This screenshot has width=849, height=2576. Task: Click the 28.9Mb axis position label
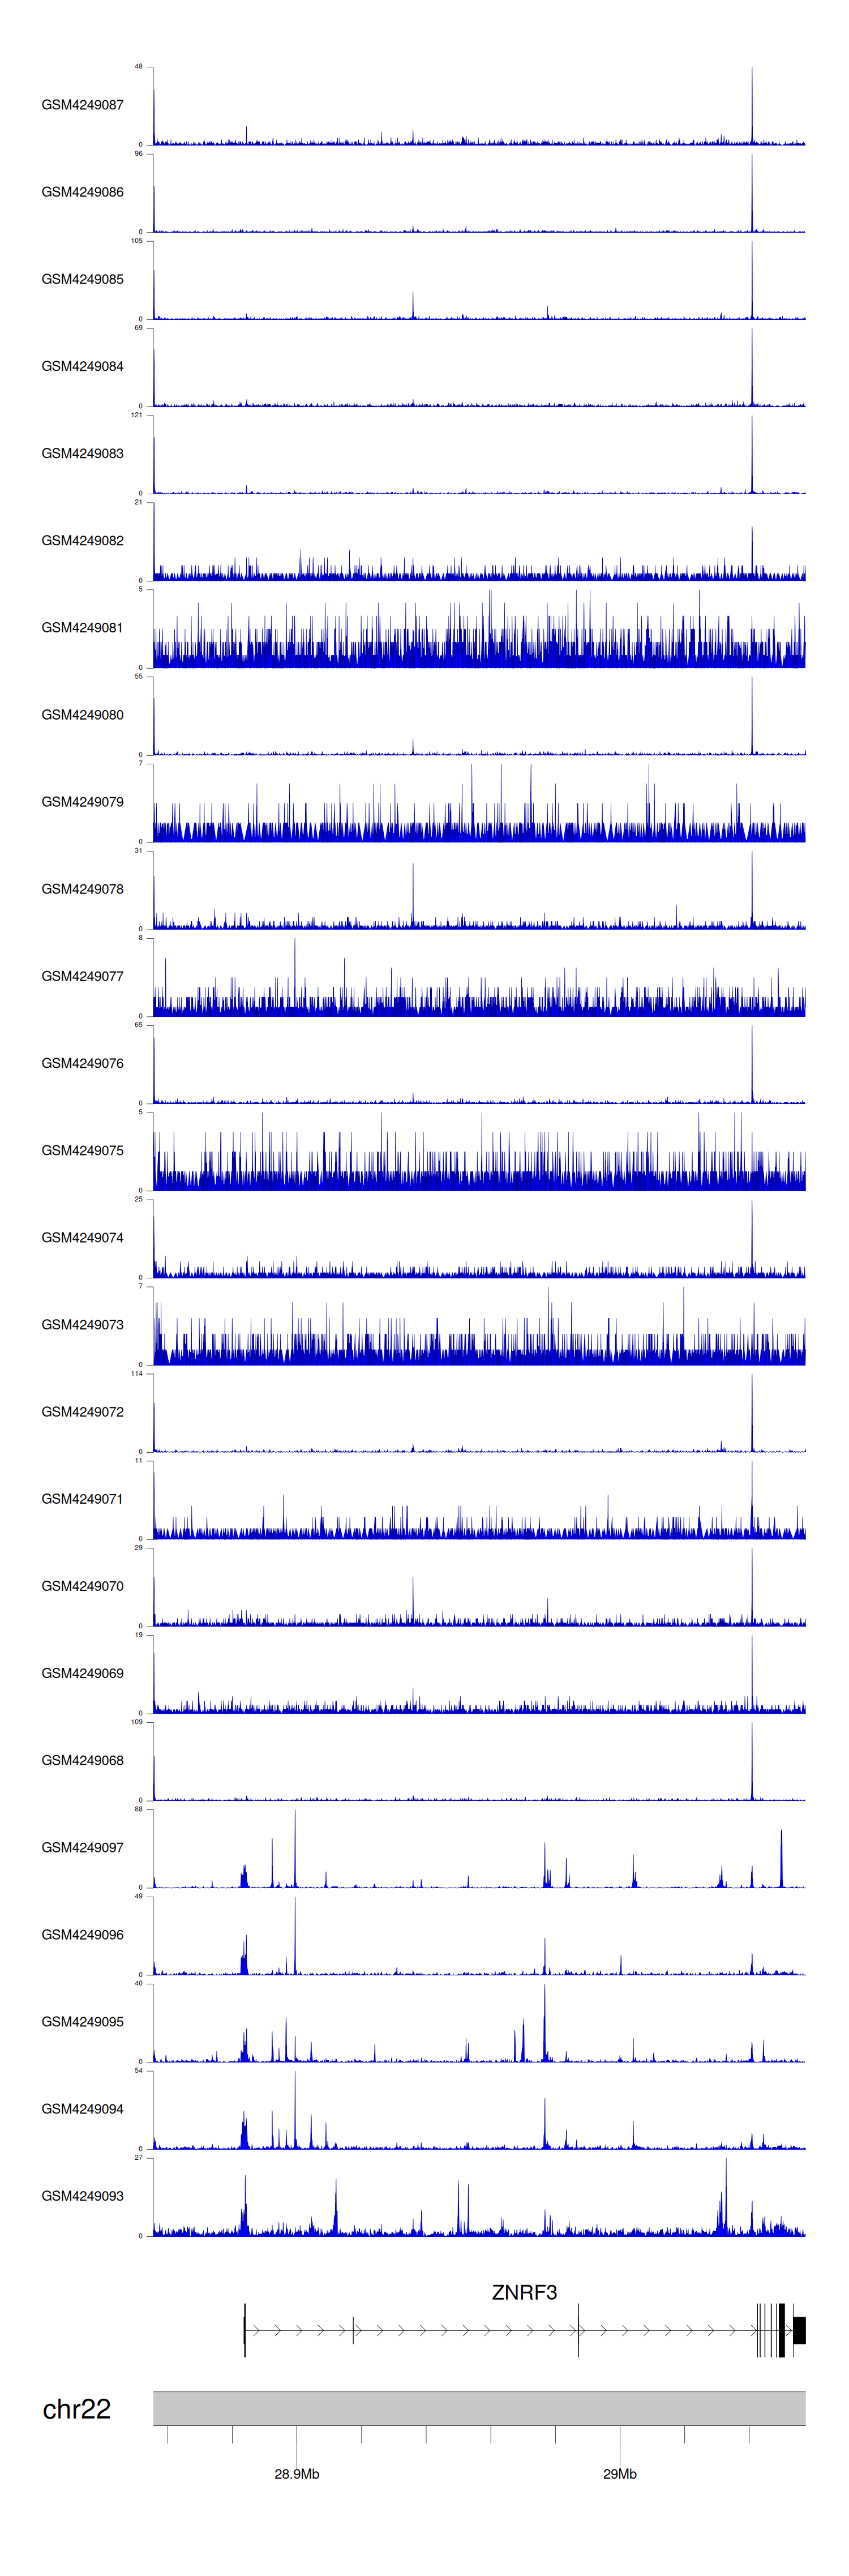click(297, 2474)
